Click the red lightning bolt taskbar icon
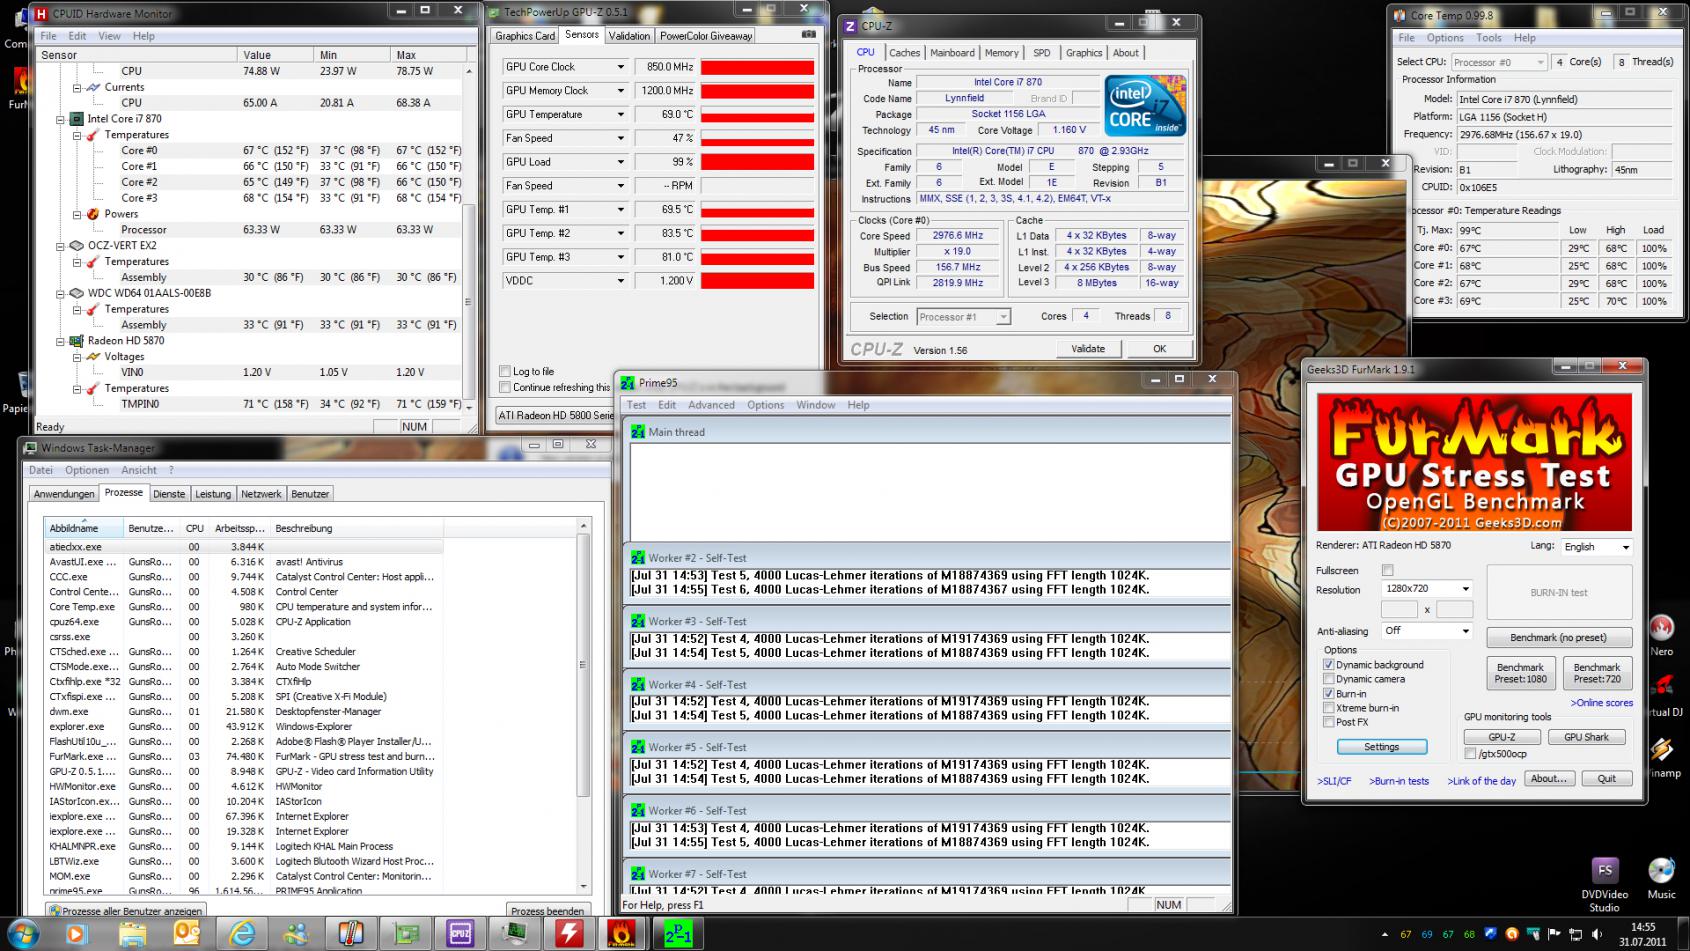Viewport: 1690px width, 951px height. [x=569, y=934]
